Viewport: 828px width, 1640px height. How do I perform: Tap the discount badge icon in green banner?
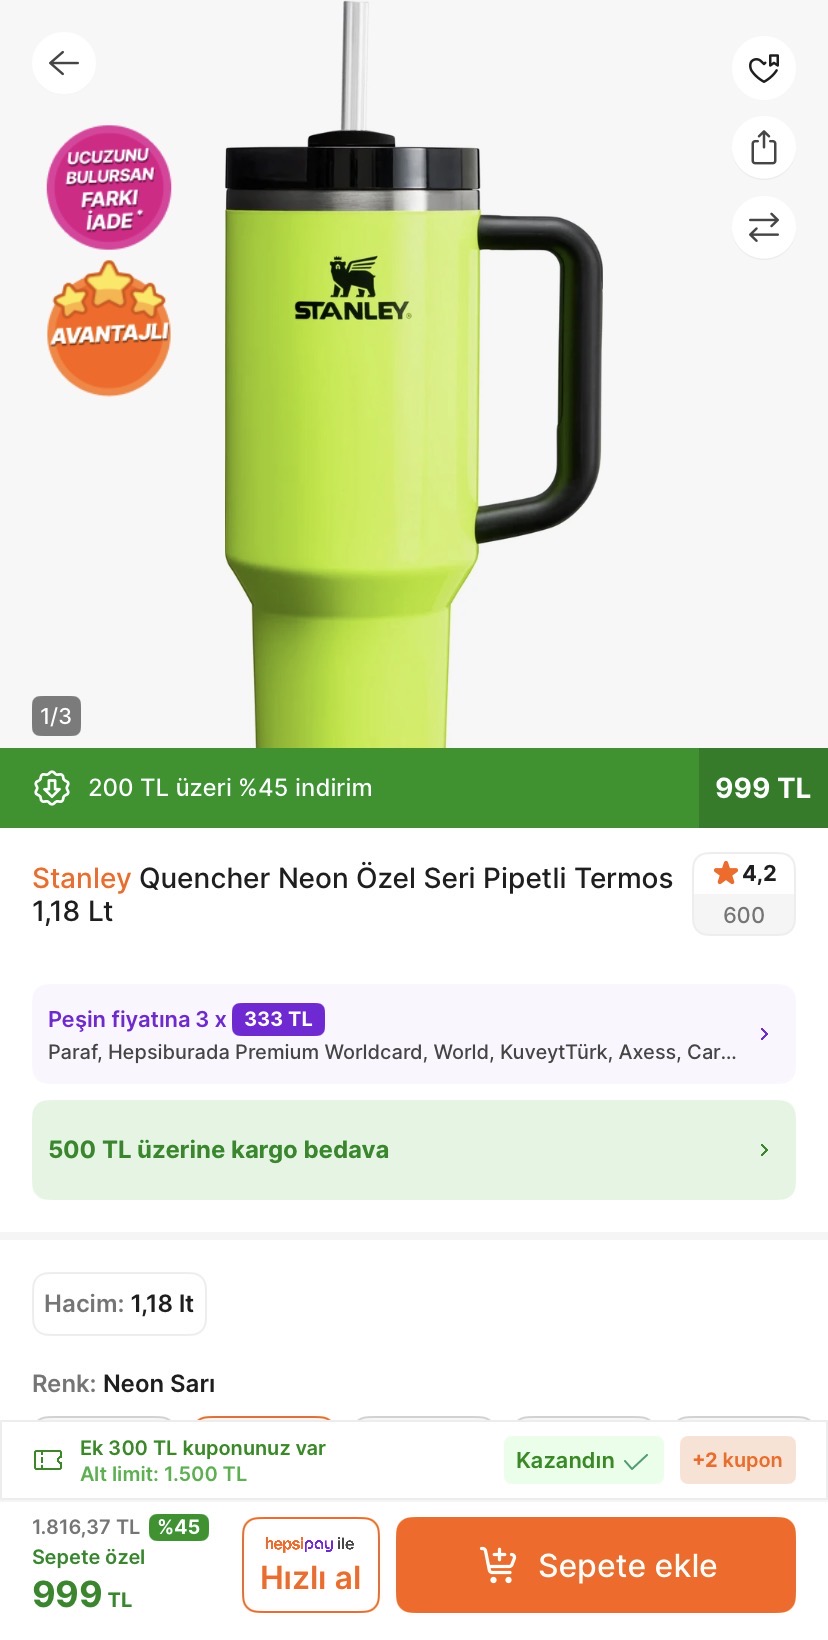pyautogui.click(x=52, y=788)
